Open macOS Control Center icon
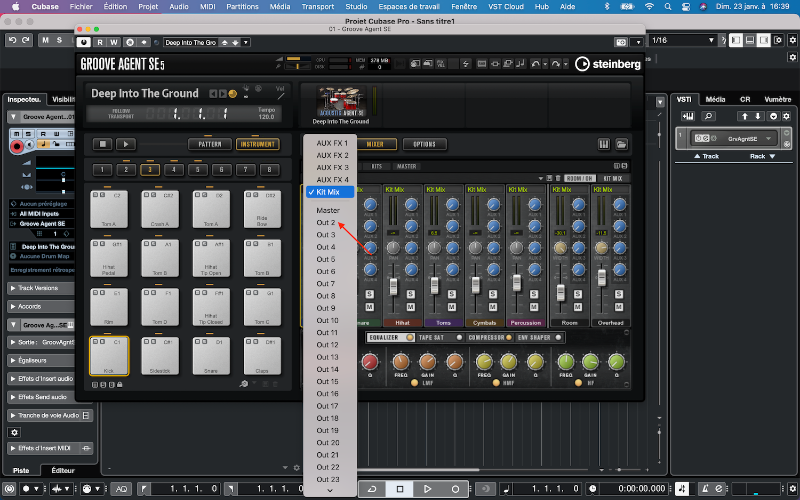 click(x=686, y=7)
